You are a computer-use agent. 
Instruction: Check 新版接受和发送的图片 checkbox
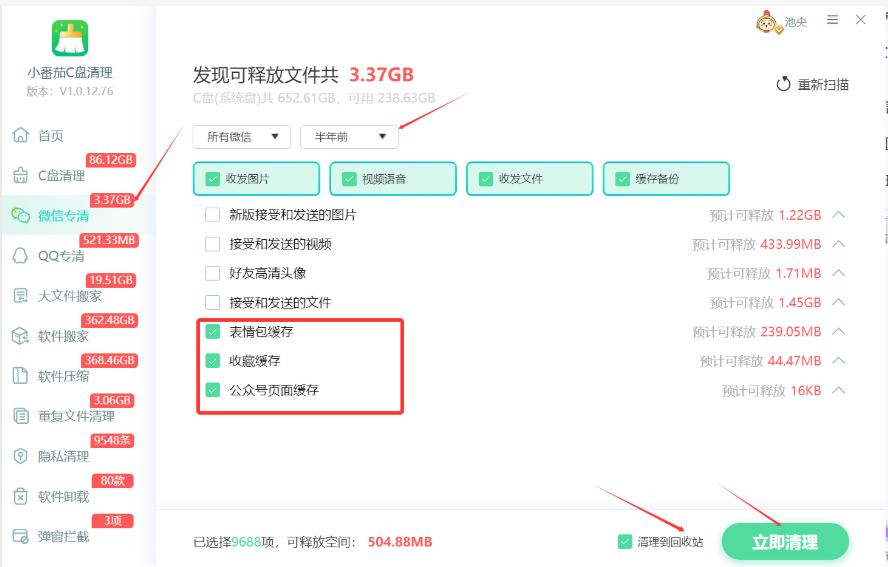pyautogui.click(x=212, y=215)
